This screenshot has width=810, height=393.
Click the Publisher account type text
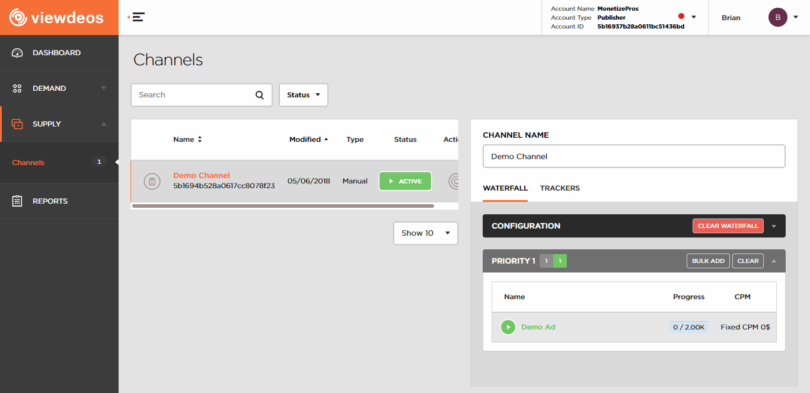[611, 18]
